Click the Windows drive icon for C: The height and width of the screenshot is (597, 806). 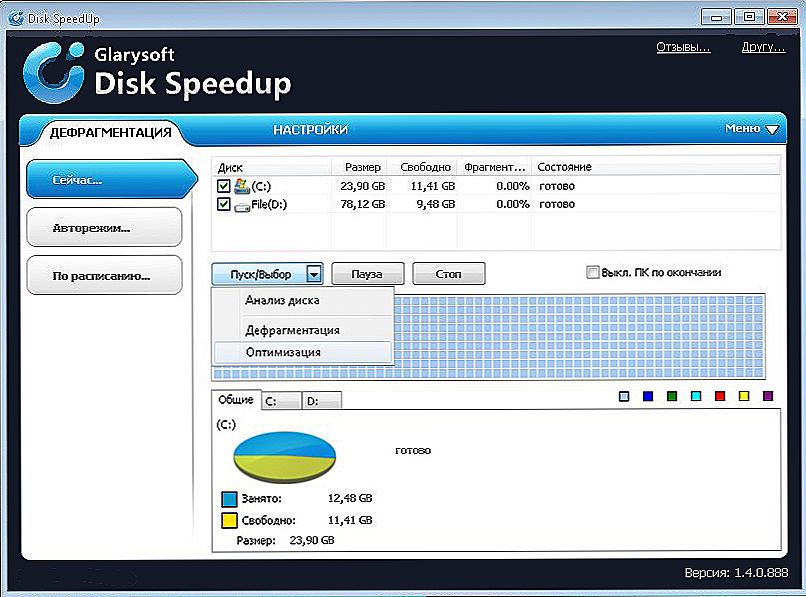(x=242, y=186)
